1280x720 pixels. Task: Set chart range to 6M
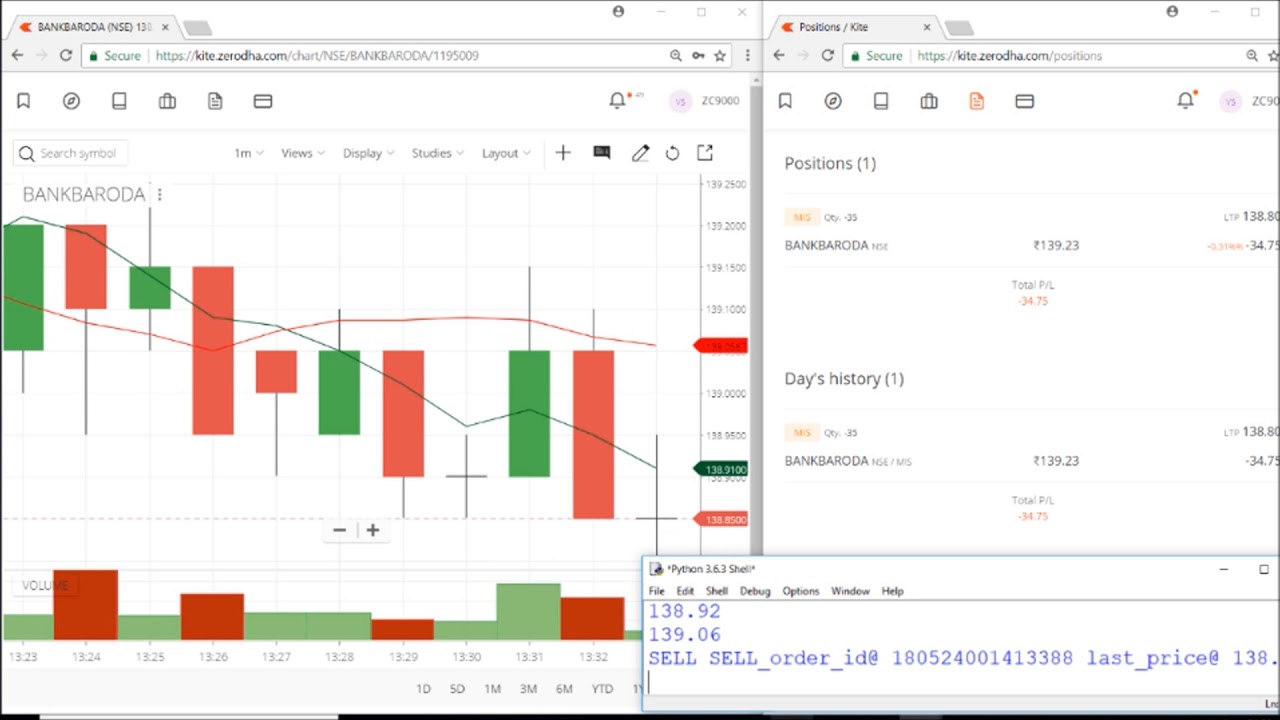[564, 689]
